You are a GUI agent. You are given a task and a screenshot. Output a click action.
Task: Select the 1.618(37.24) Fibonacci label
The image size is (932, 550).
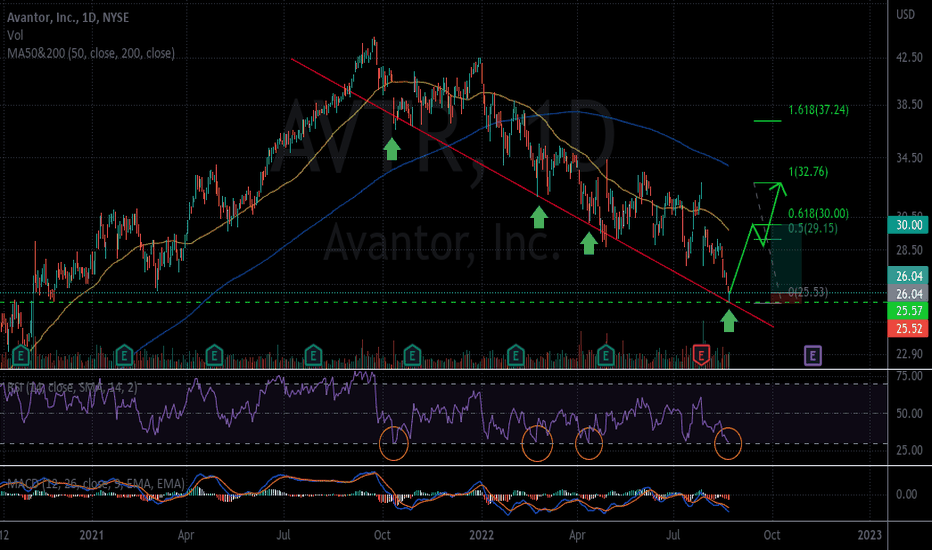818,110
